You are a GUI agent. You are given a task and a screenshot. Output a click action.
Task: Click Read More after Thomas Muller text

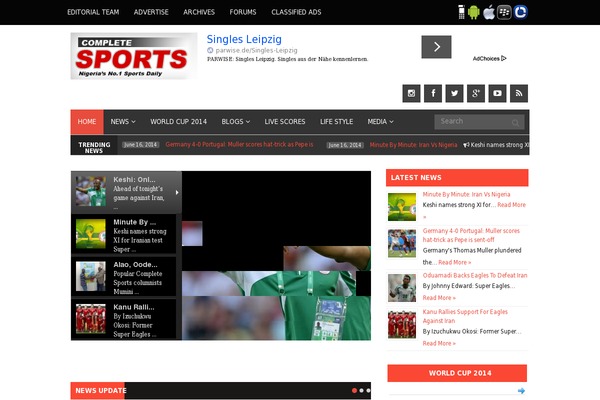pos(455,263)
